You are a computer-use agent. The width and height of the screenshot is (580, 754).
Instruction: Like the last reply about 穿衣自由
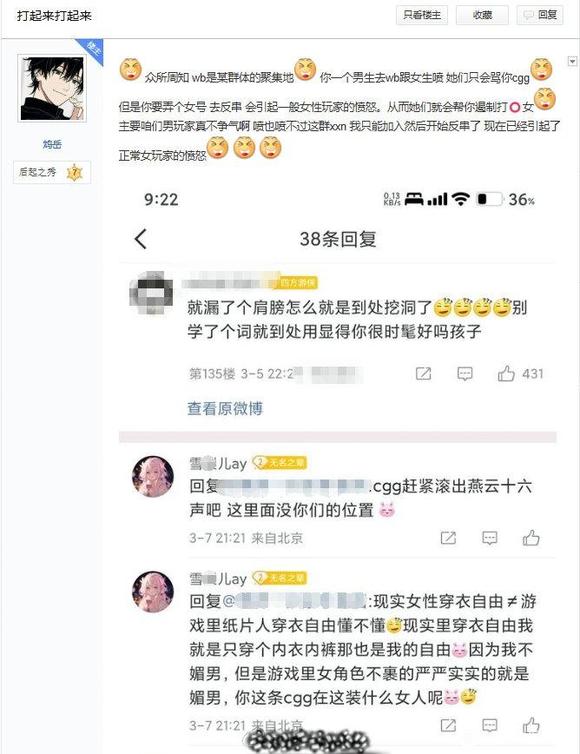531,725
